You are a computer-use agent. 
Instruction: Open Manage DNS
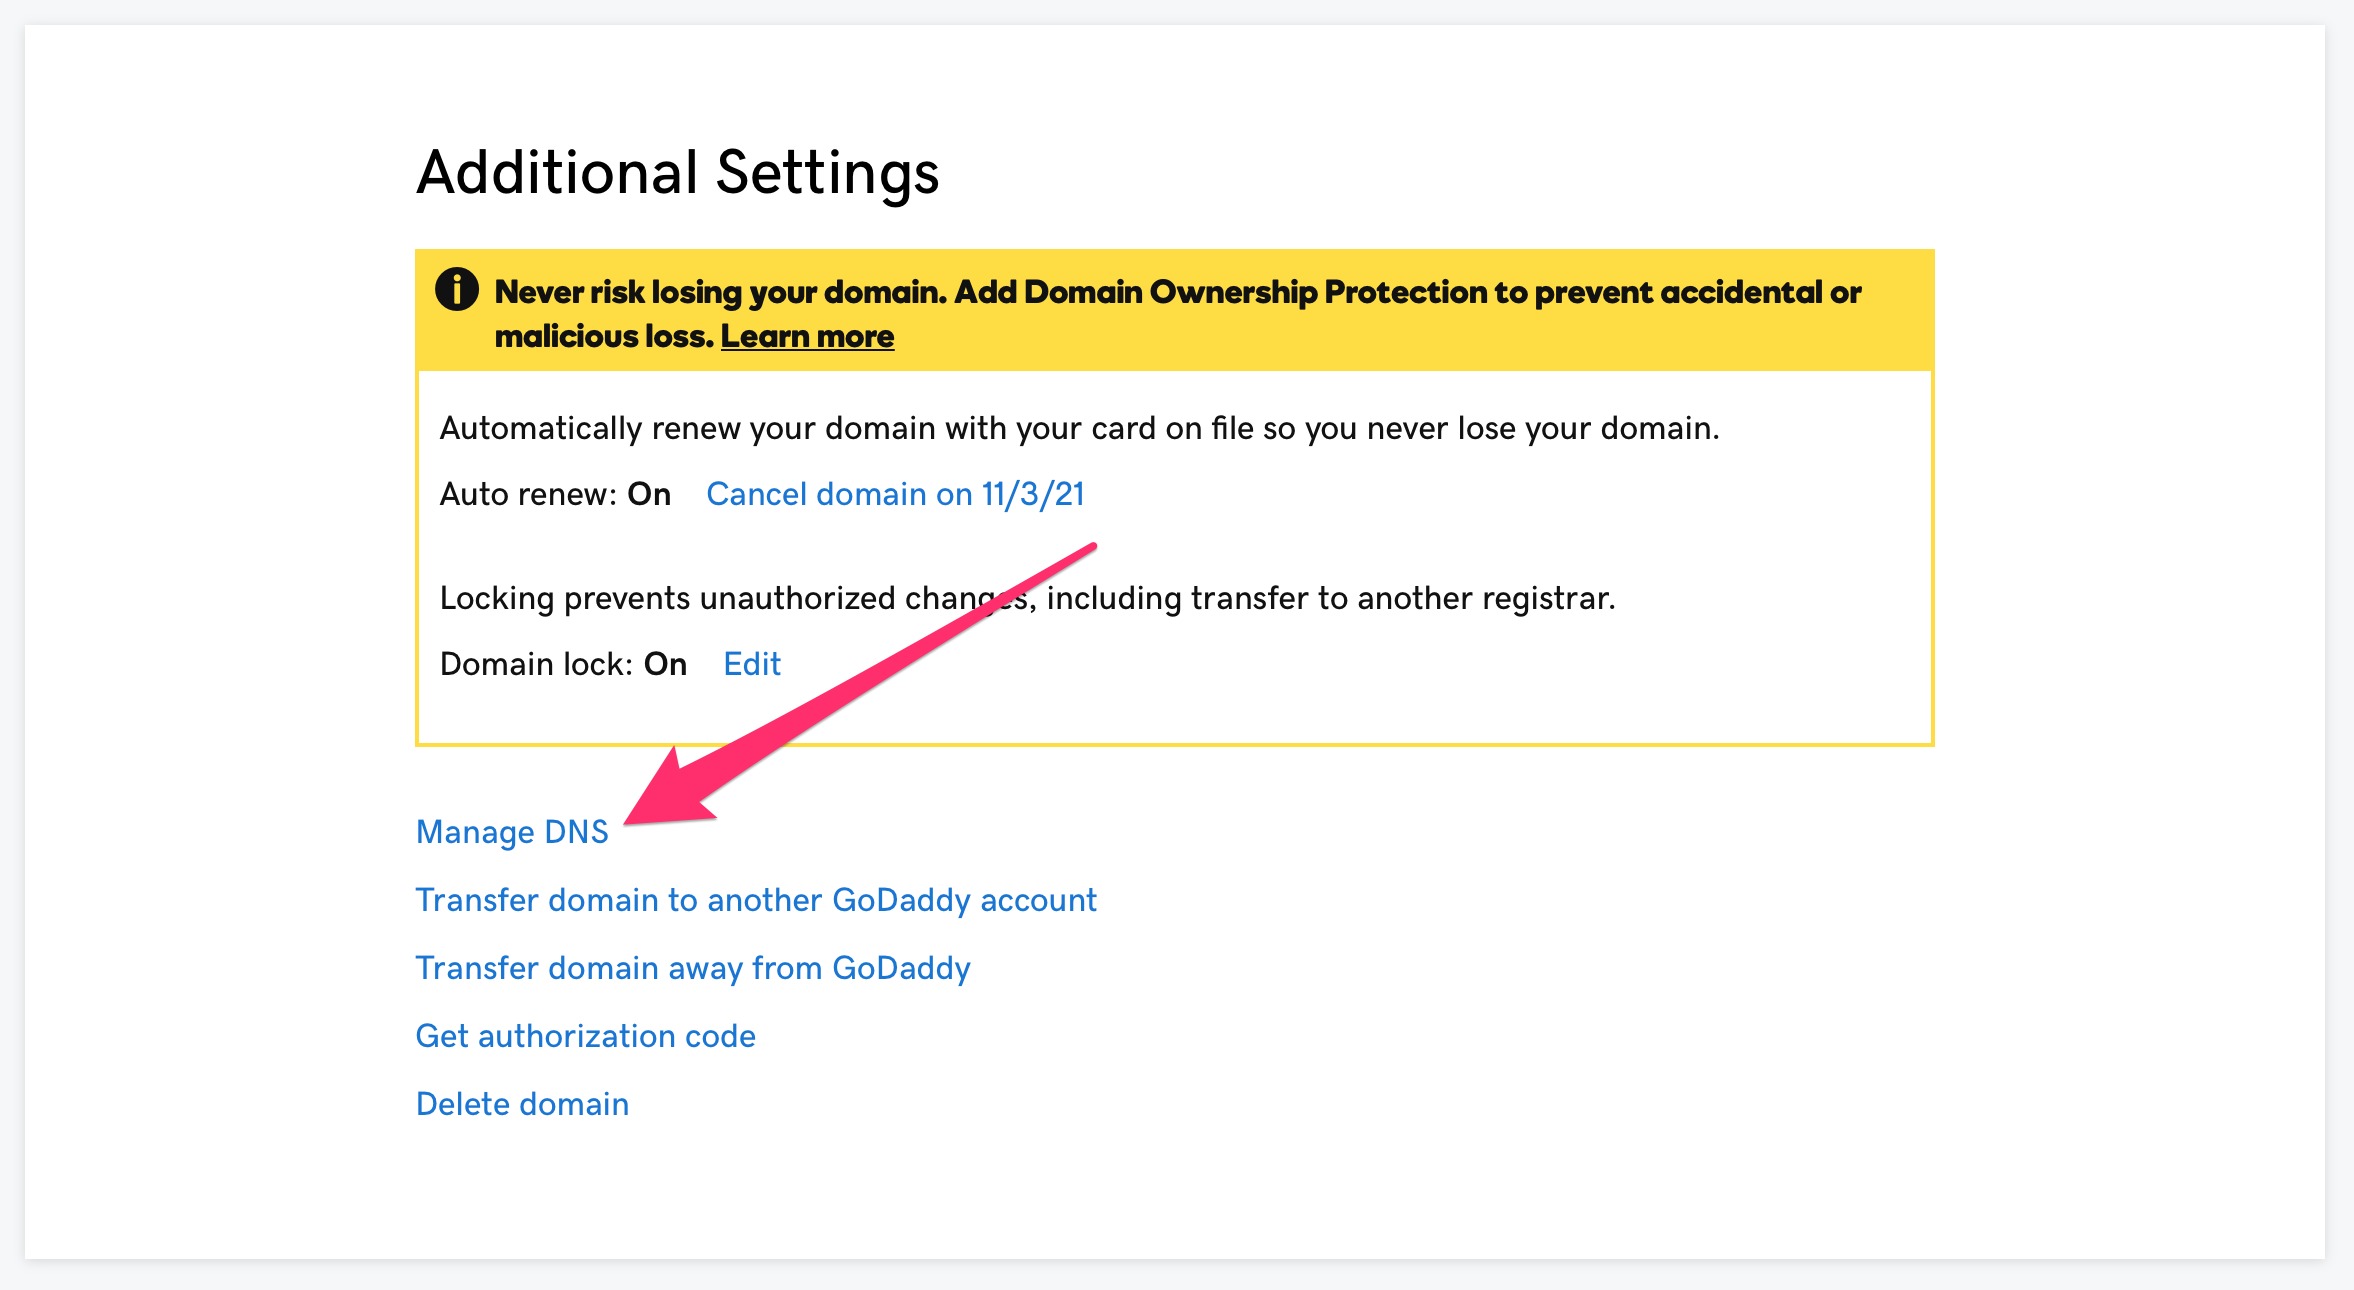(x=512, y=832)
